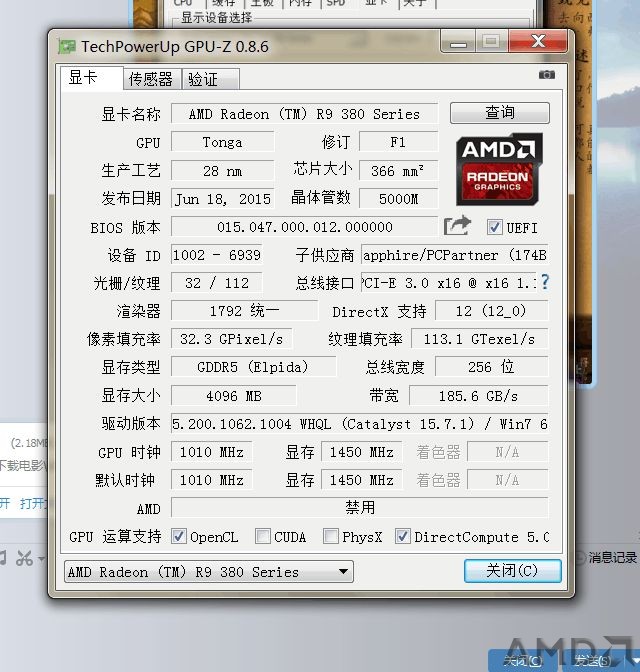Toggle the PhysX checkbox
The height and width of the screenshot is (672, 640).
pyautogui.click(x=331, y=537)
